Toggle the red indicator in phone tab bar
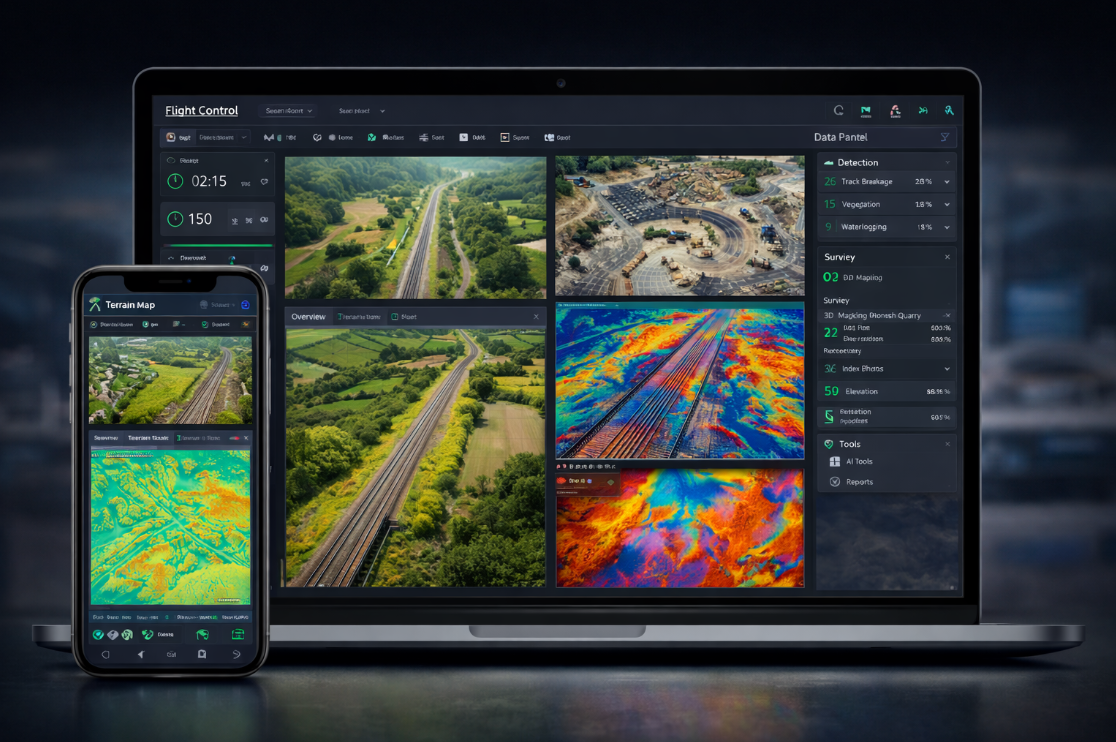This screenshot has height=742, width=1116. coord(236,438)
